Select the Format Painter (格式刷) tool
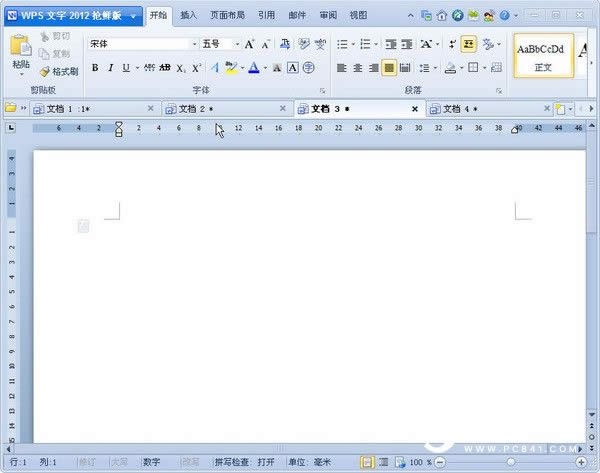The width and height of the screenshot is (600, 473). coord(59,72)
